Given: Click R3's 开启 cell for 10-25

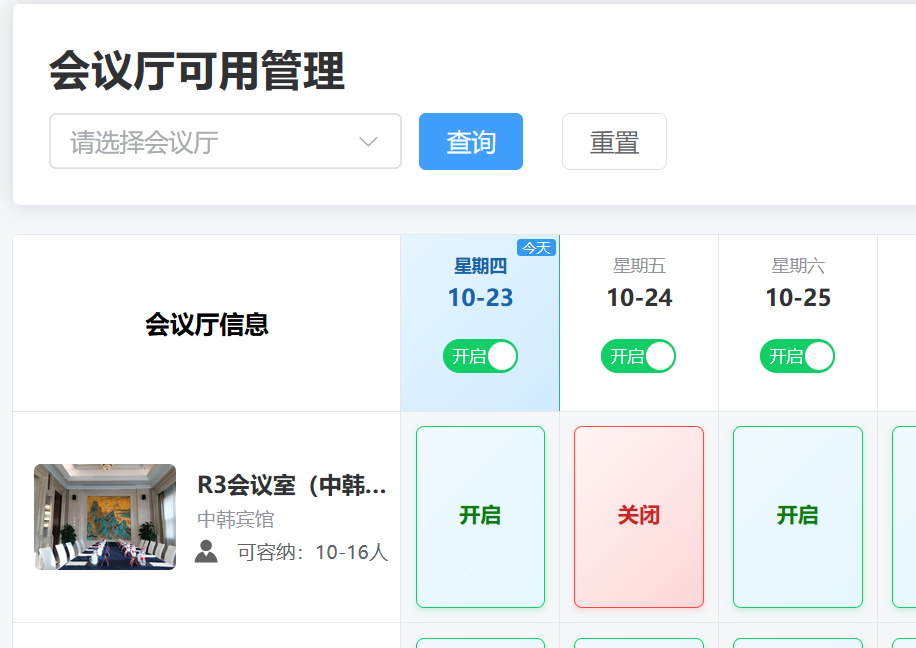Looking at the screenshot, I should click(797, 516).
